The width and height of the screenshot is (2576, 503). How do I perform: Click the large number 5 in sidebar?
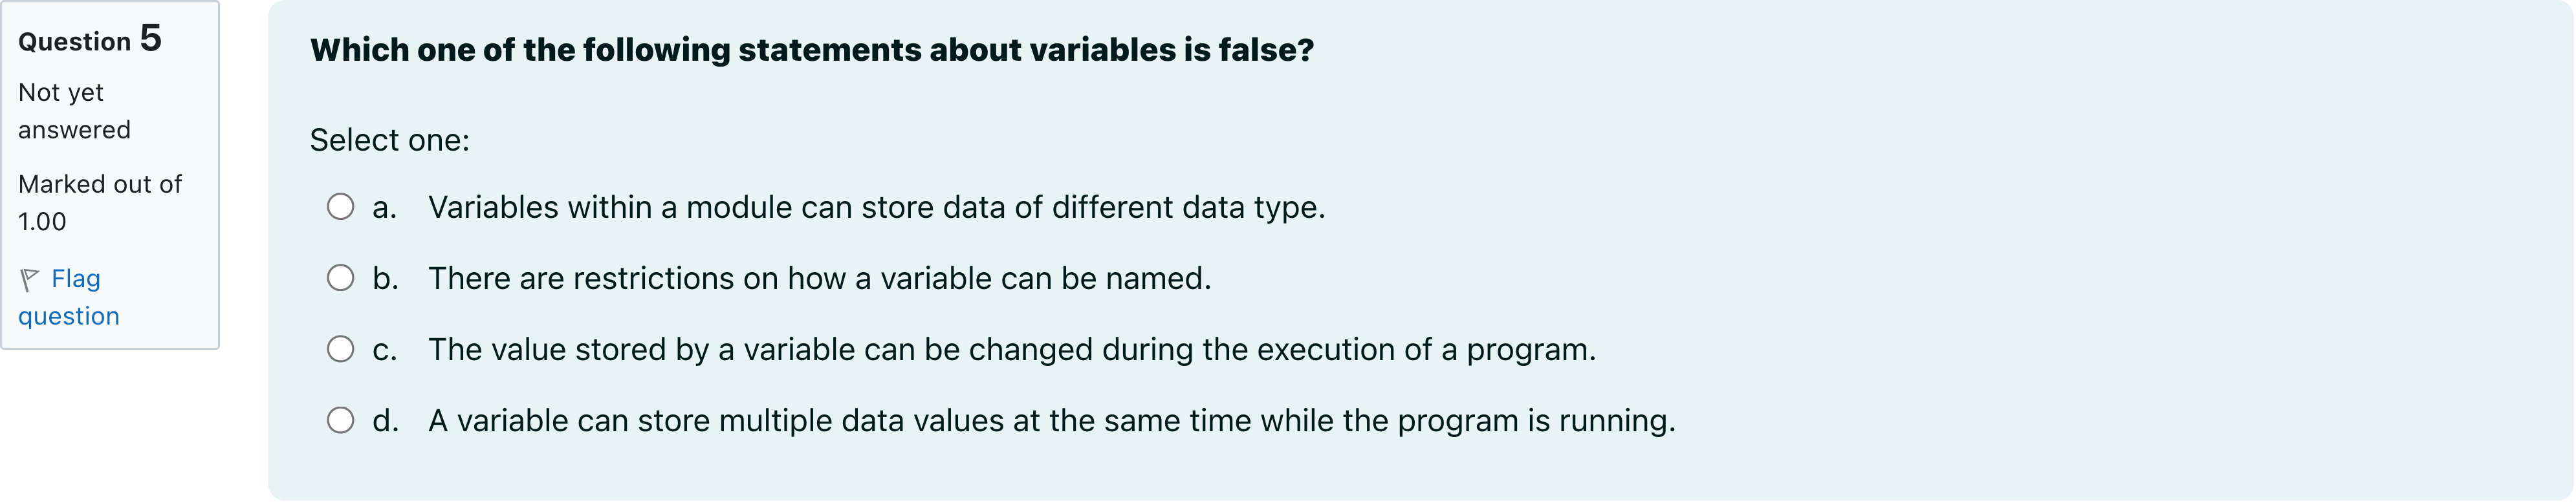(150, 38)
